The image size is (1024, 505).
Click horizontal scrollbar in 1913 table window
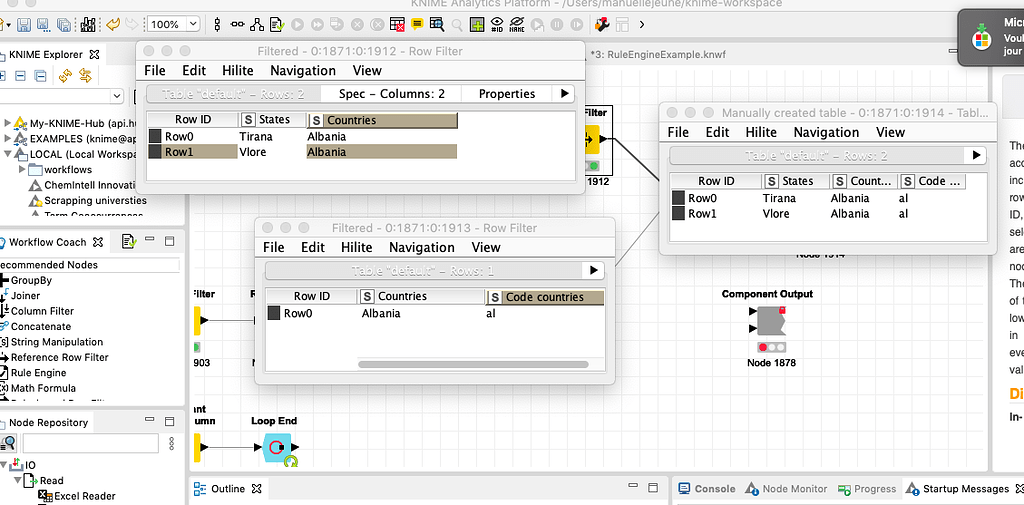pyautogui.click(x=473, y=365)
